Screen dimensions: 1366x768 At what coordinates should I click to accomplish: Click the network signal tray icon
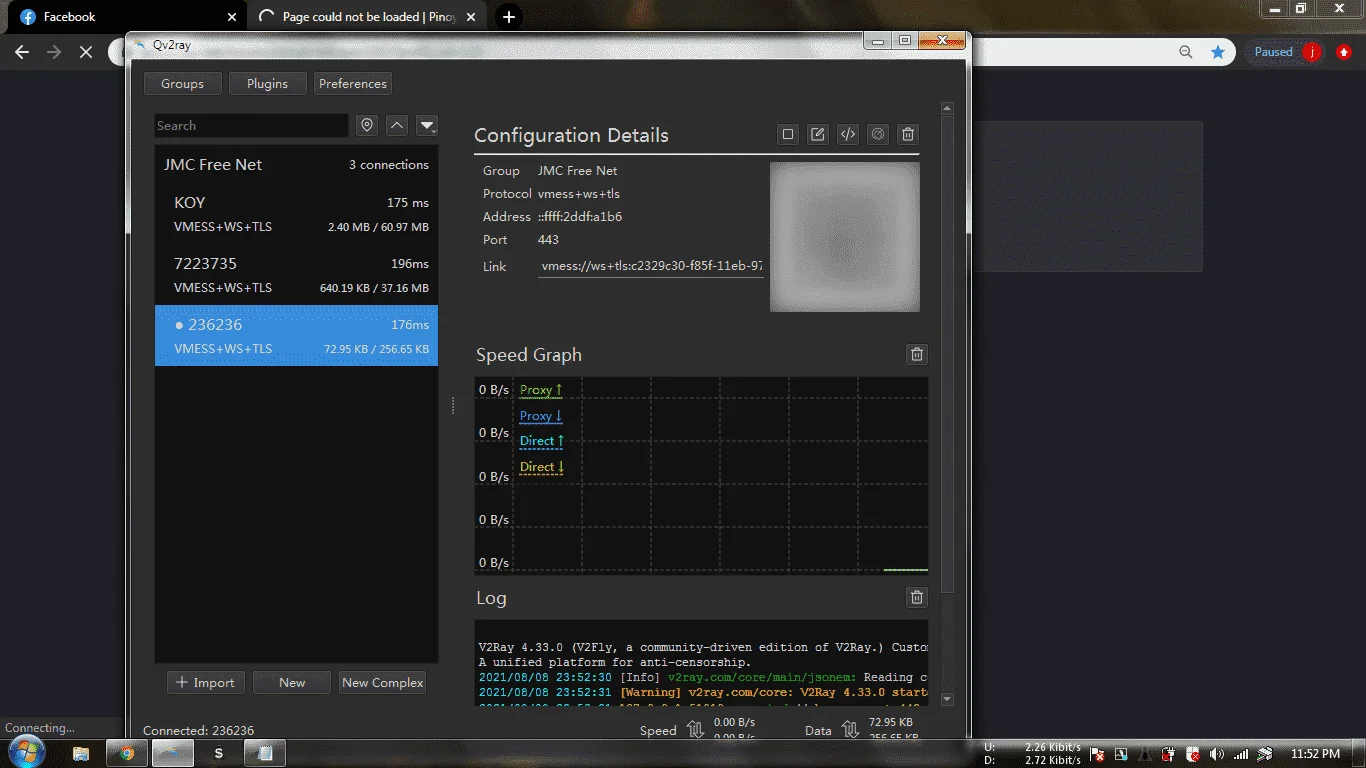pos(1241,754)
